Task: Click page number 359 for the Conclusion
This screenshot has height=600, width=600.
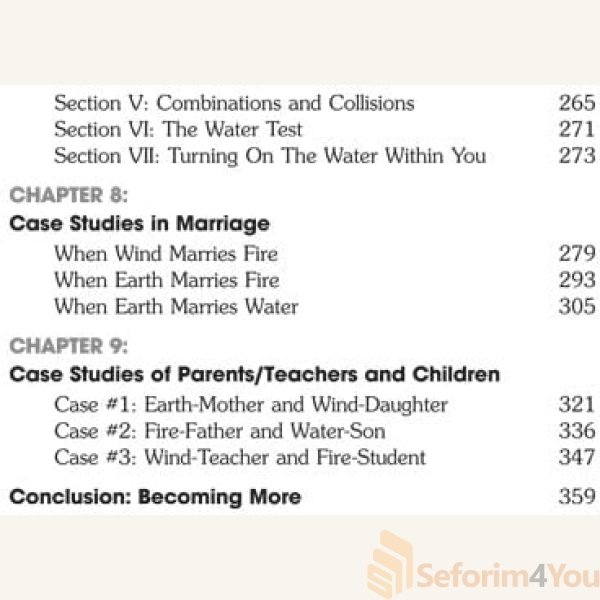Action: (576, 497)
